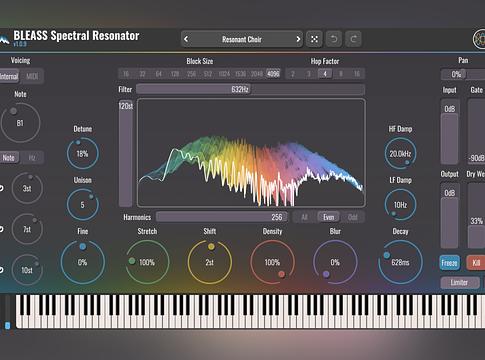Go to the previous preset arrow

pos(186,39)
